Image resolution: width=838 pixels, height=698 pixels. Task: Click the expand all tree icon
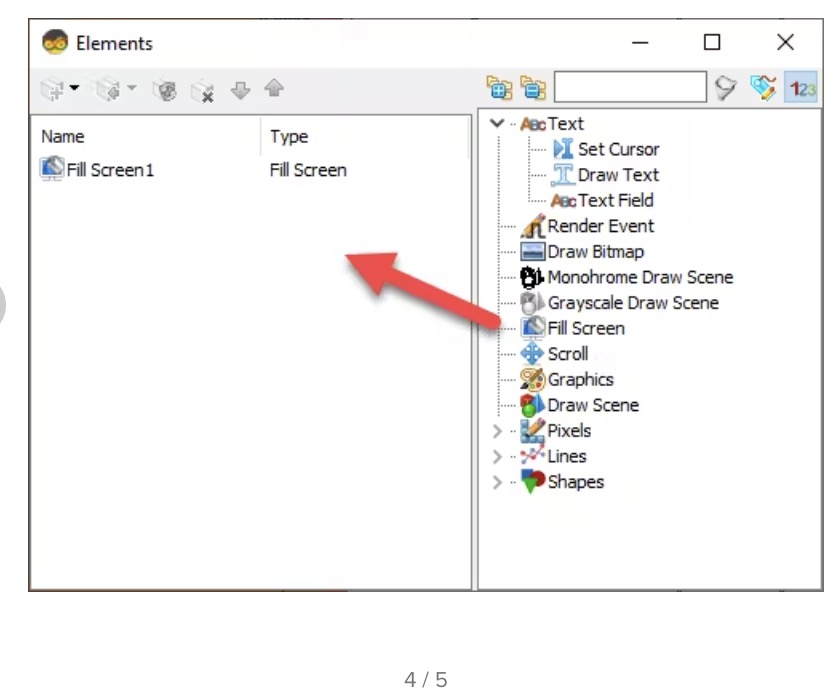click(498, 89)
